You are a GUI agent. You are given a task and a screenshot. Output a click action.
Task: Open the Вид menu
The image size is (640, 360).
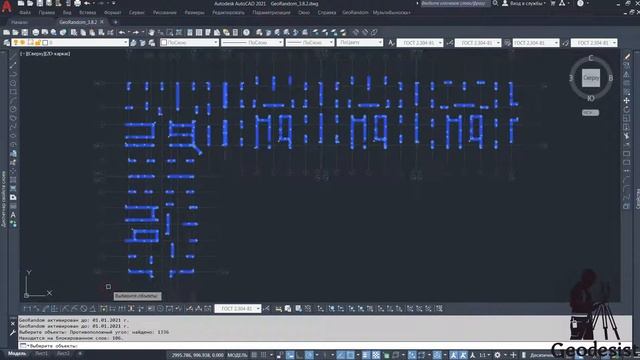coord(67,13)
